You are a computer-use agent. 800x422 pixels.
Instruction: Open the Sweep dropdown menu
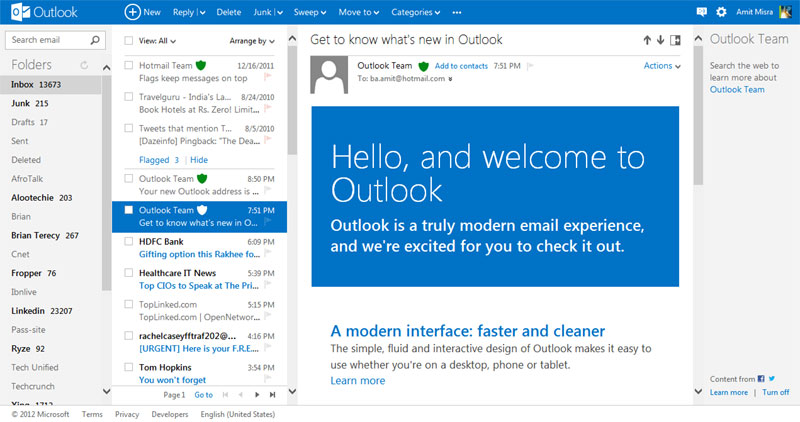coord(310,12)
